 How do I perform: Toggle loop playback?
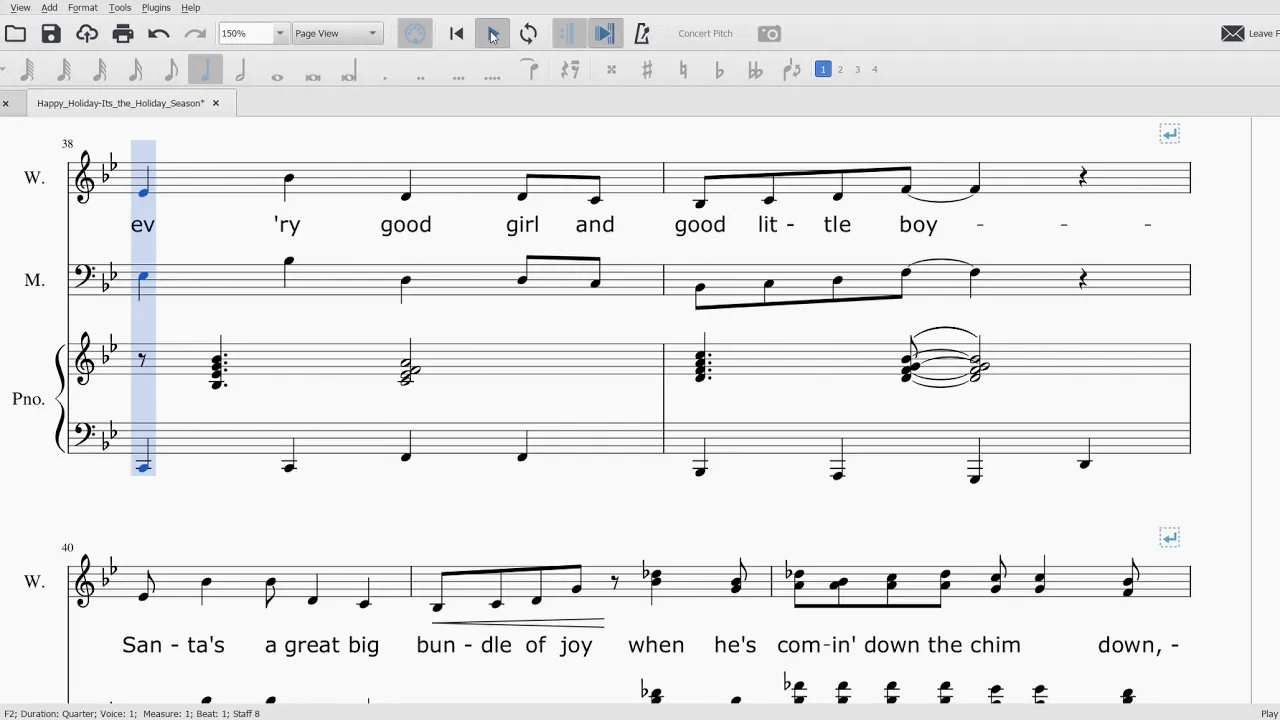(x=528, y=34)
